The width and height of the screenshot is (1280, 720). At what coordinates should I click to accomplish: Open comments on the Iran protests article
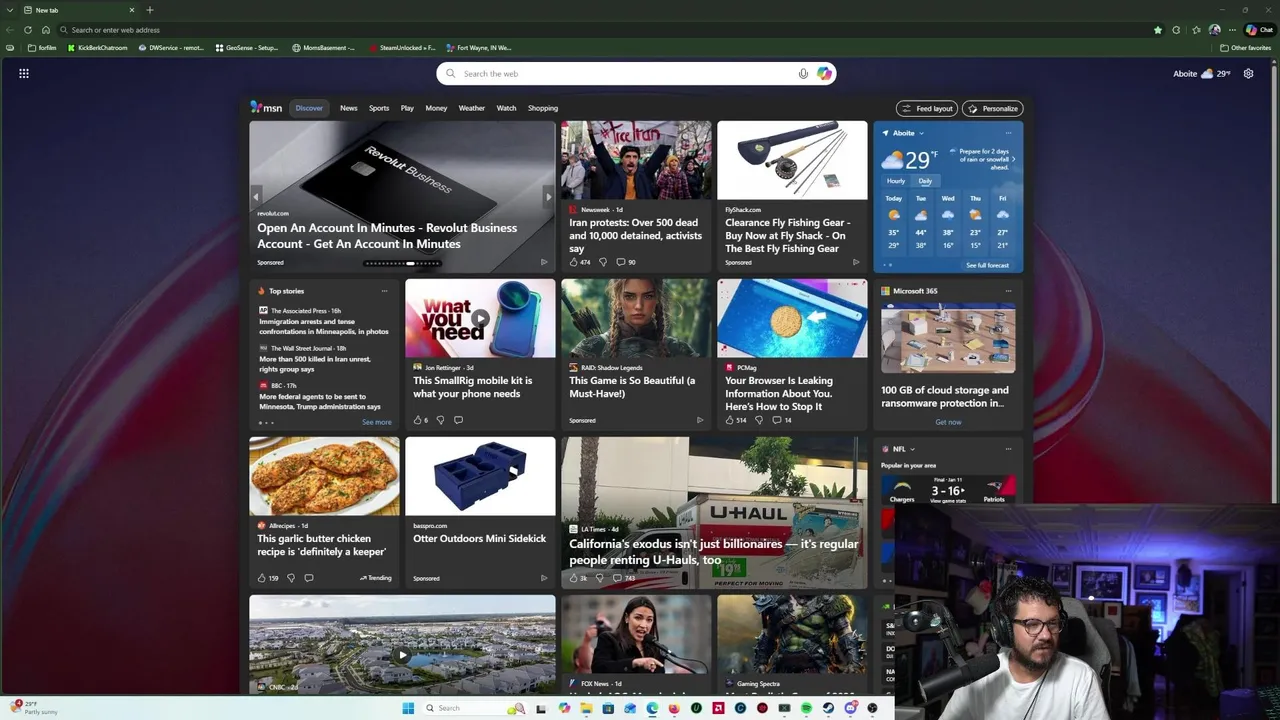point(626,262)
